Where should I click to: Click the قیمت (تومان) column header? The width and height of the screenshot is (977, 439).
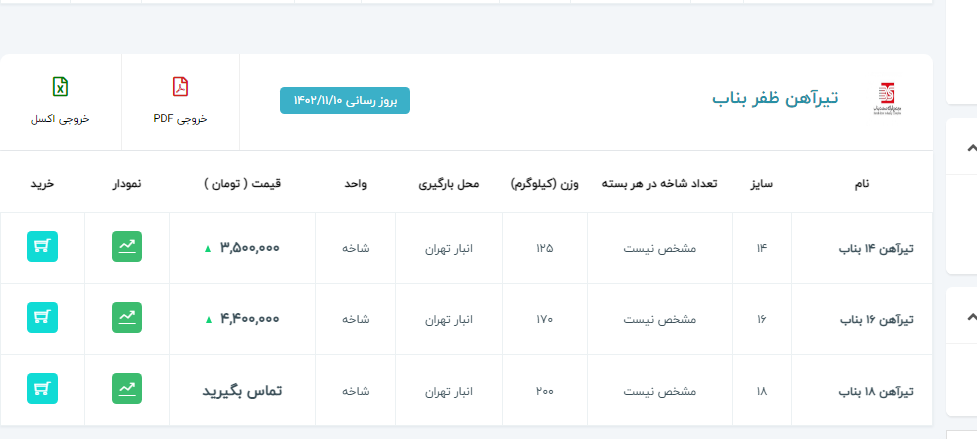(243, 184)
